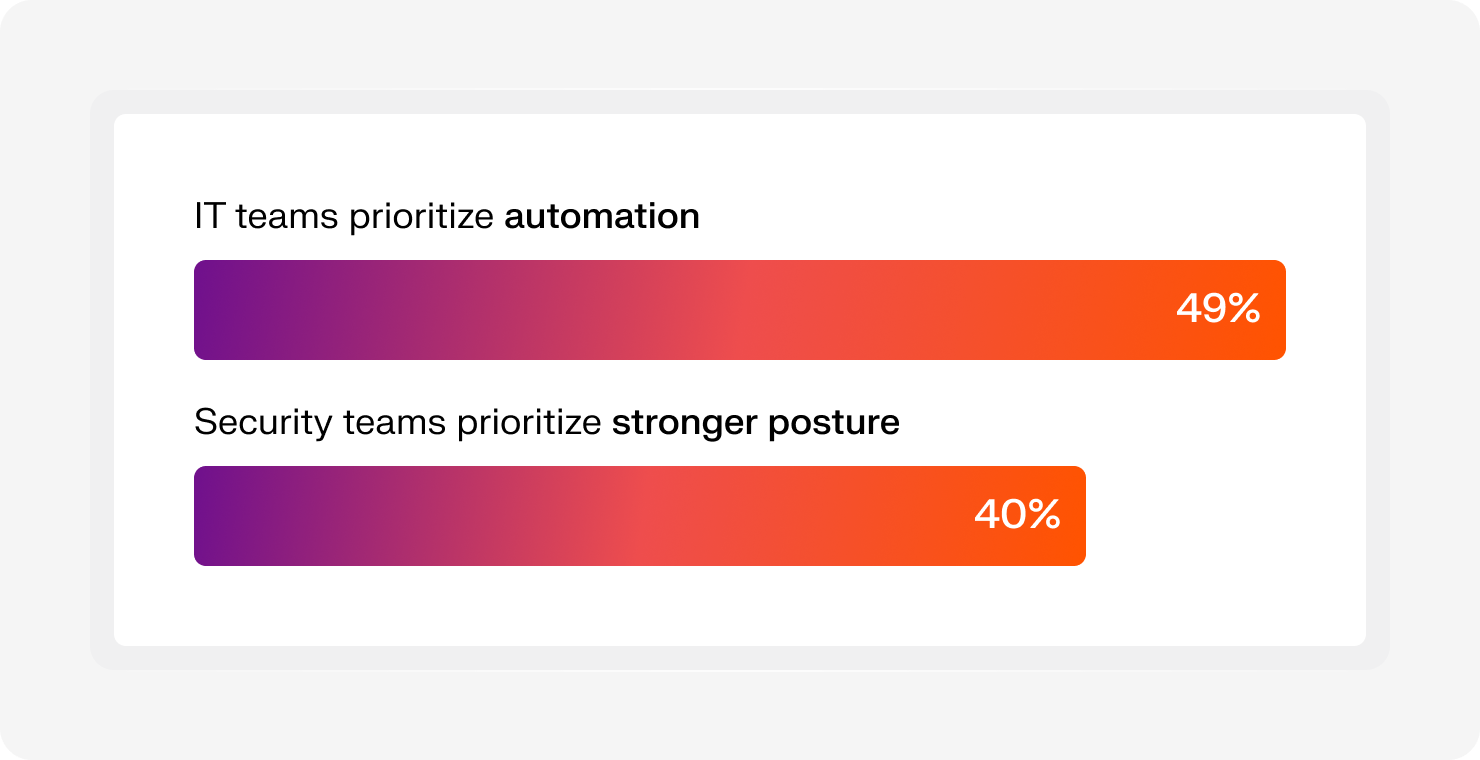Click the light gray frame around the white card
This screenshot has width=1480, height=760.
coord(740,102)
